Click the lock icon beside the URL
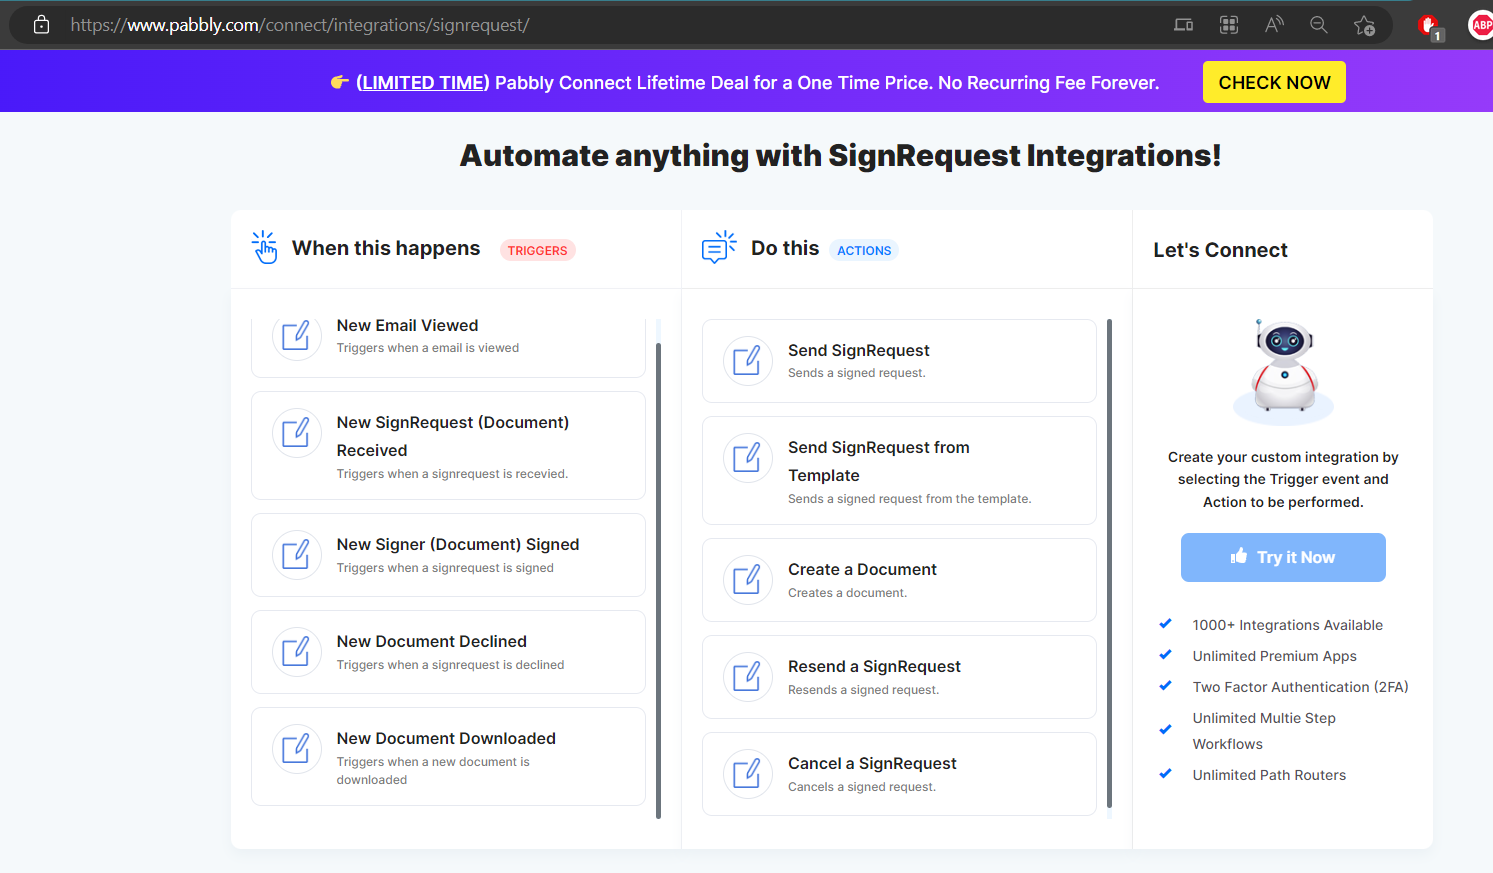Image resolution: width=1493 pixels, height=873 pixels. tap(41, 25)
